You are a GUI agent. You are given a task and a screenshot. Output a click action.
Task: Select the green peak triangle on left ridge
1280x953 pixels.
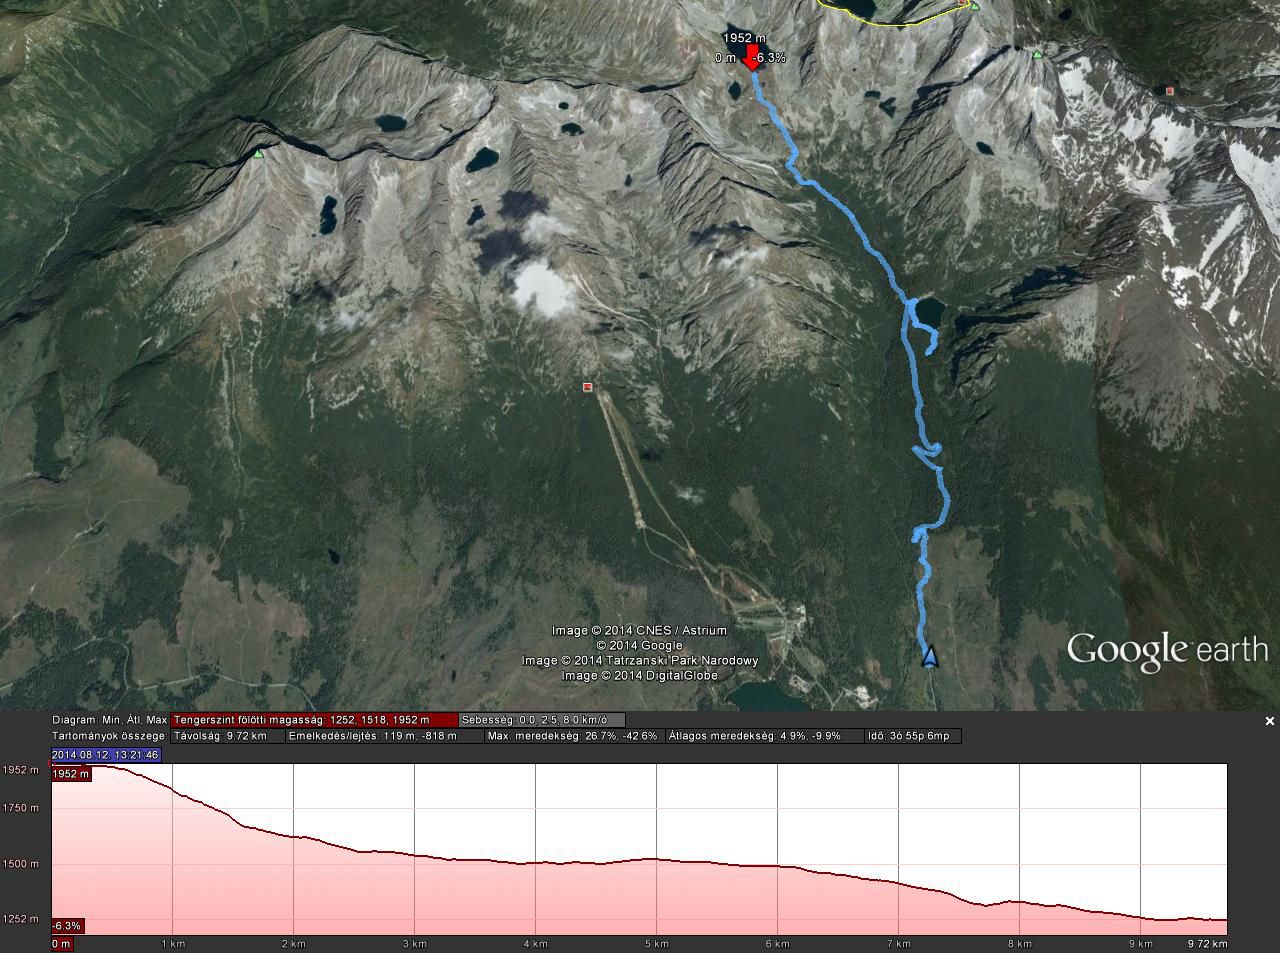pos(259,153)
